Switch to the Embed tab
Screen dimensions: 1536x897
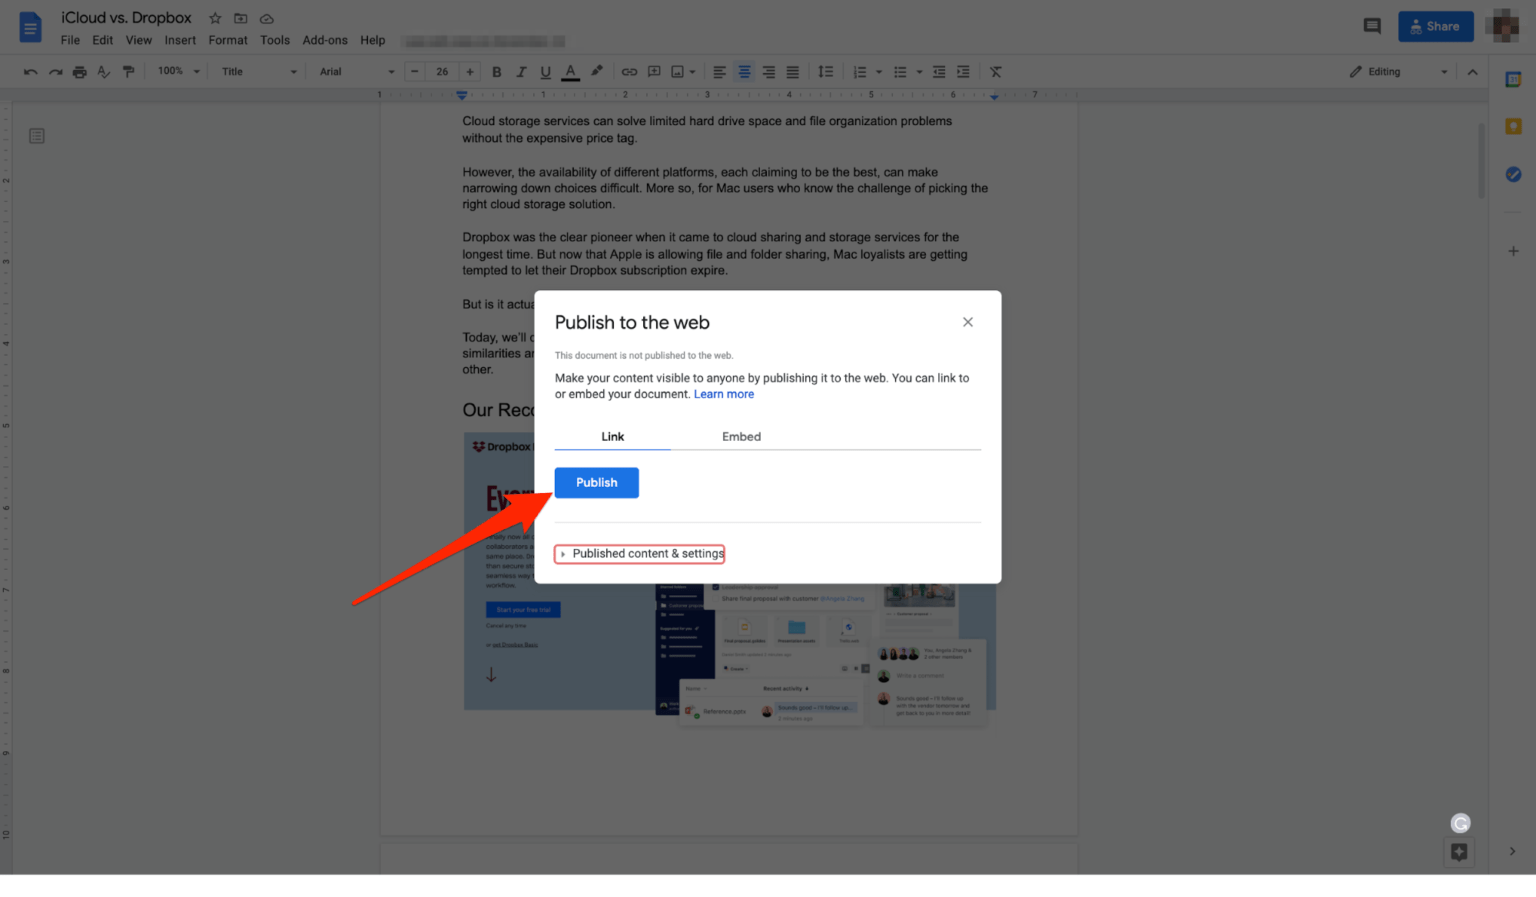[x=741, y=436]
